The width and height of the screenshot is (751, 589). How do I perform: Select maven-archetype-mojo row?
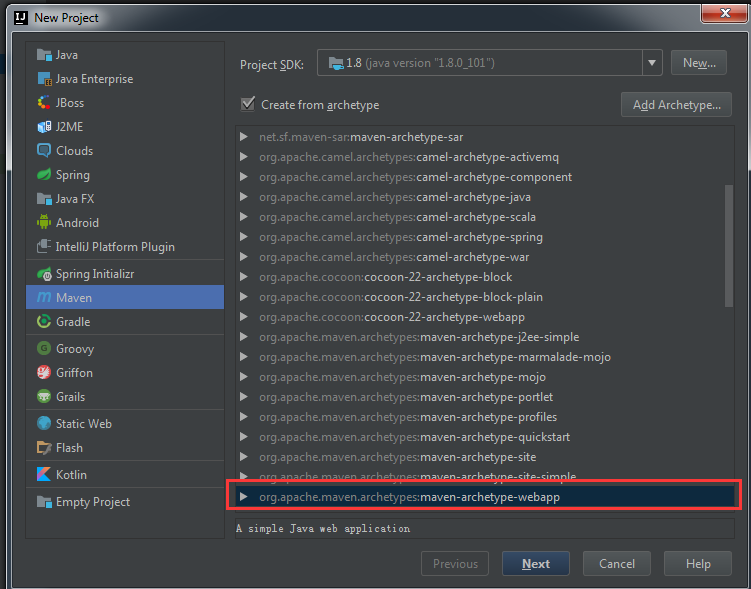coord(485,377)
